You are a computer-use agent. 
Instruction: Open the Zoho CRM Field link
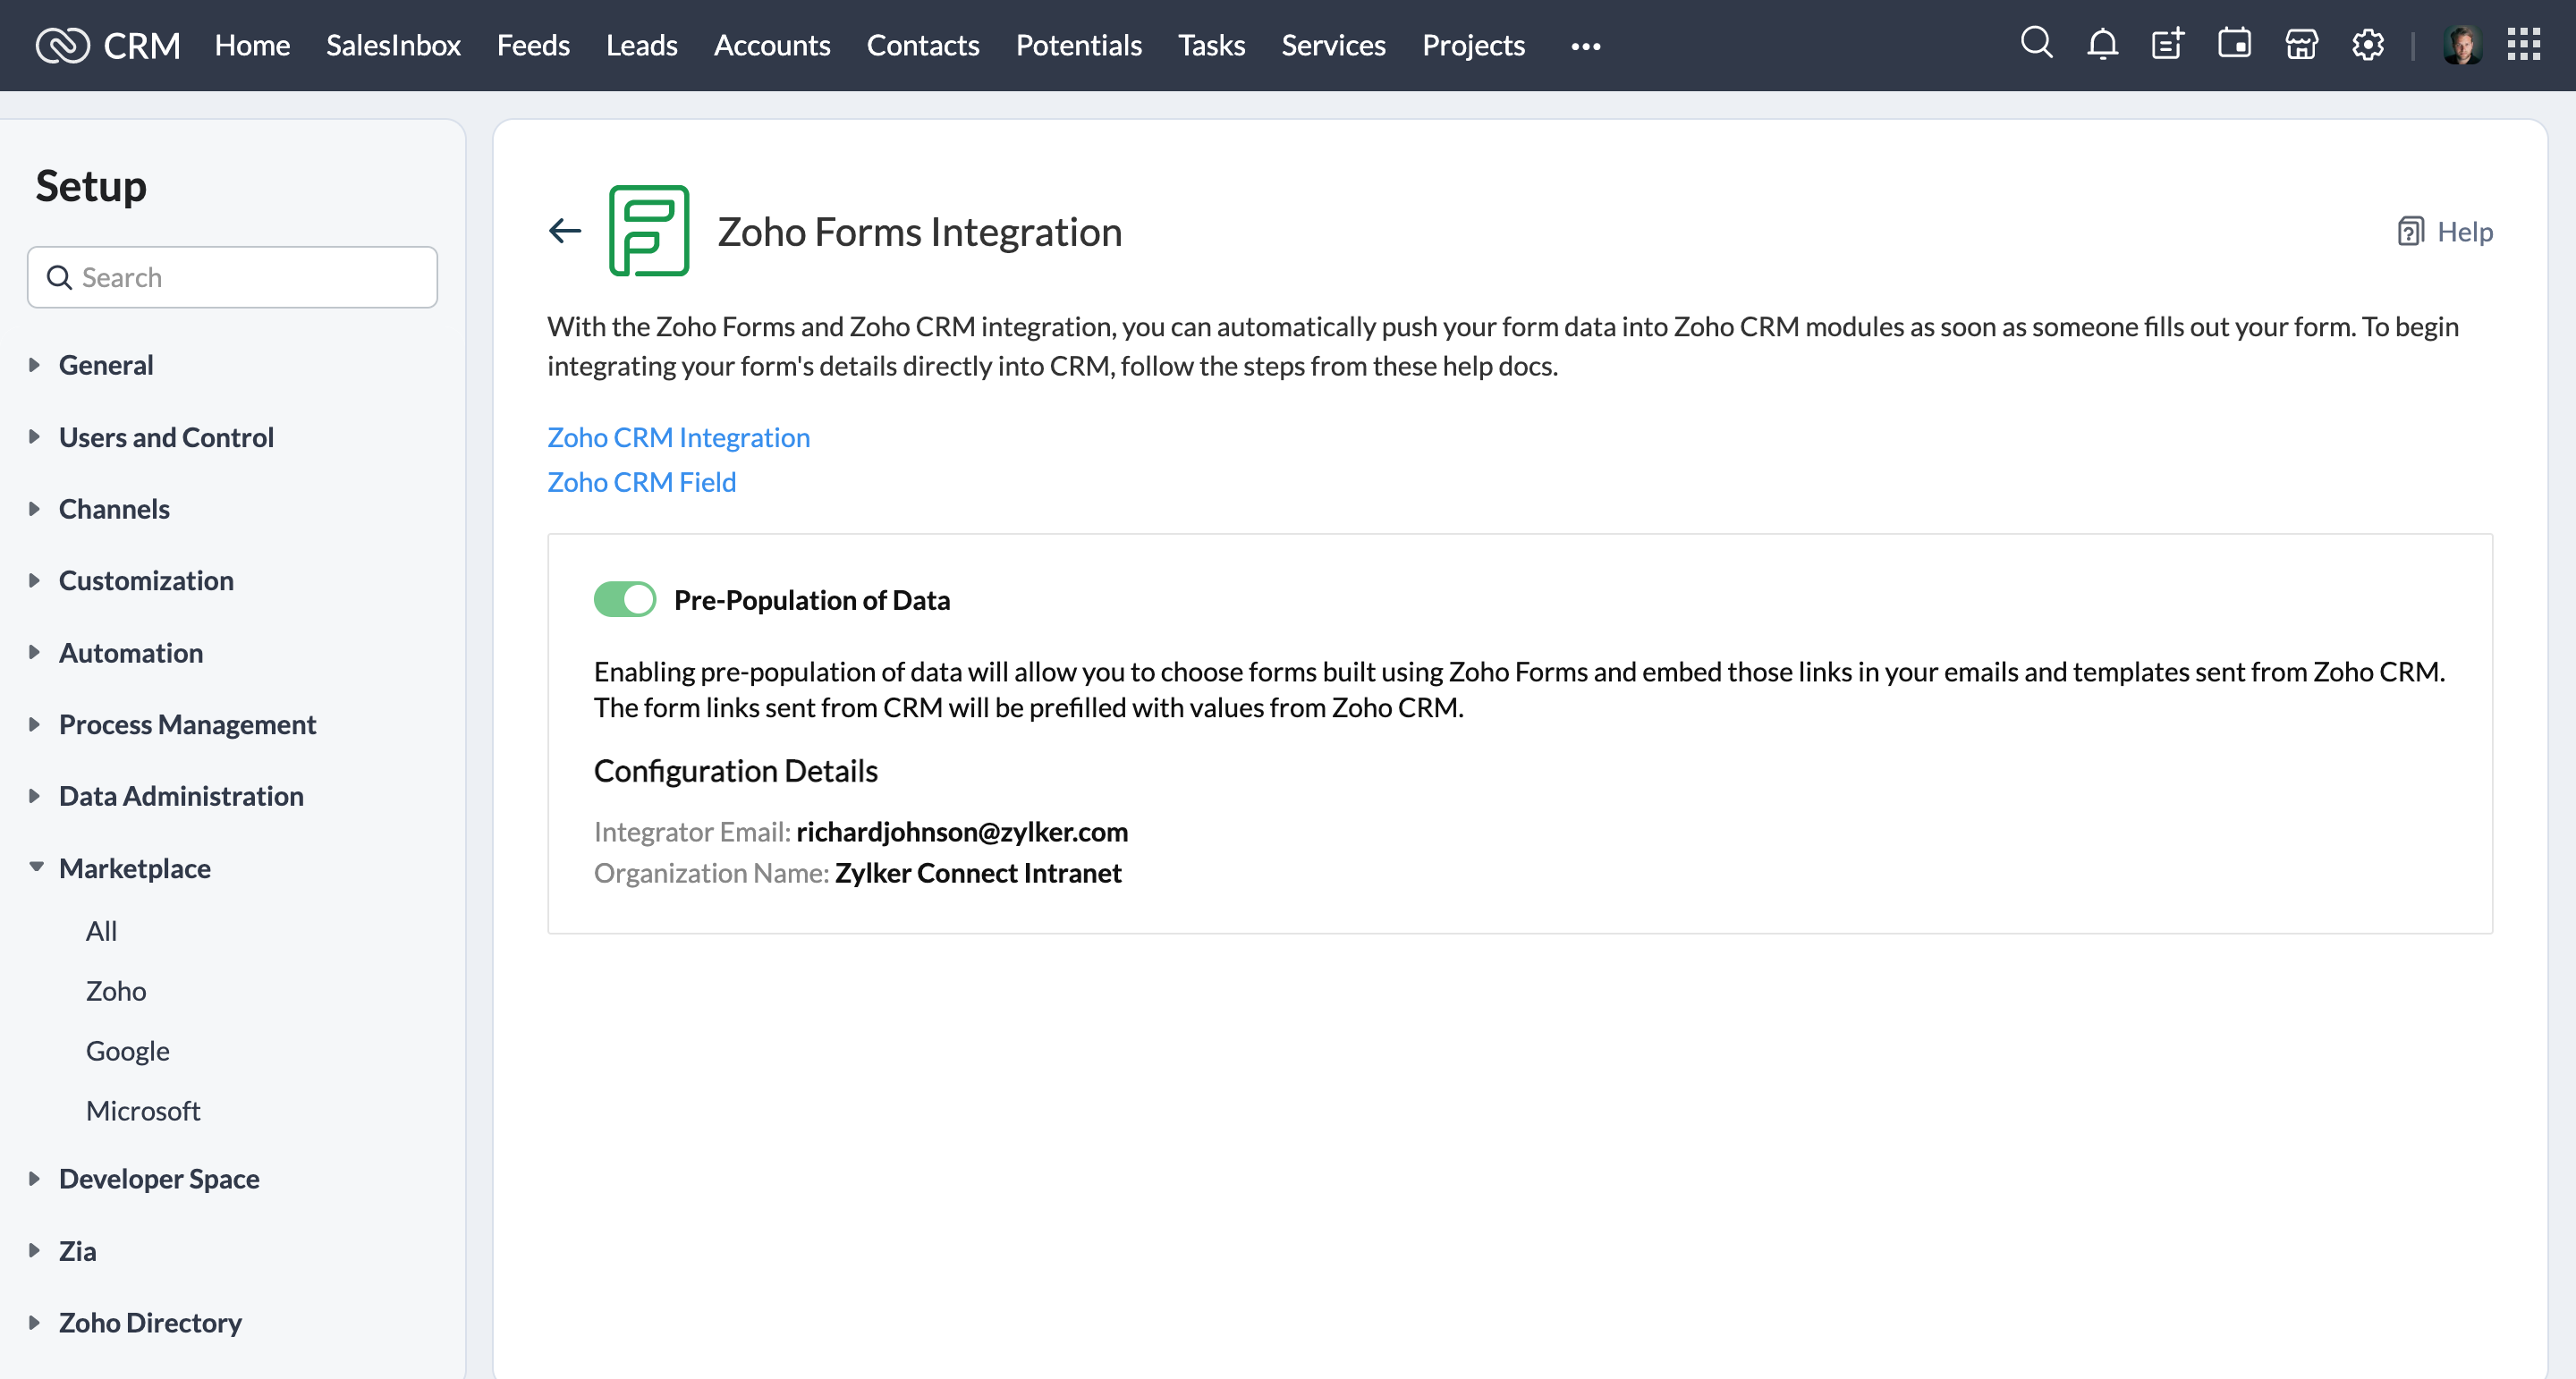pos(641,482)
